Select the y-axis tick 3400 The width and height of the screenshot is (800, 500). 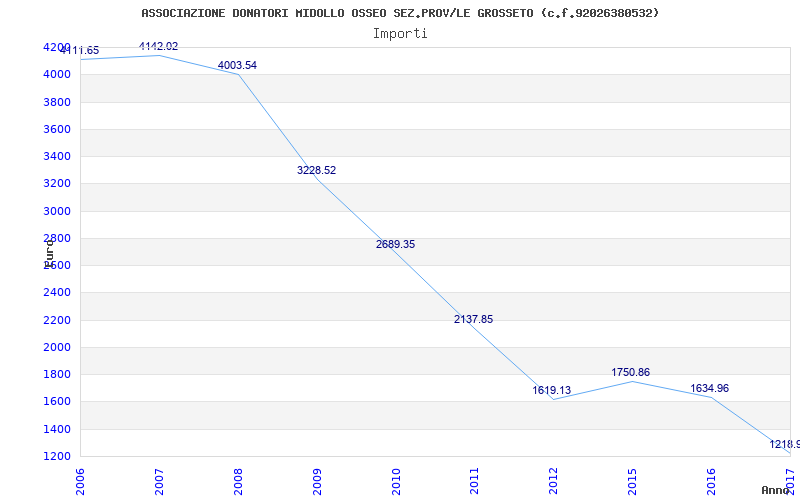click(57, 156)
